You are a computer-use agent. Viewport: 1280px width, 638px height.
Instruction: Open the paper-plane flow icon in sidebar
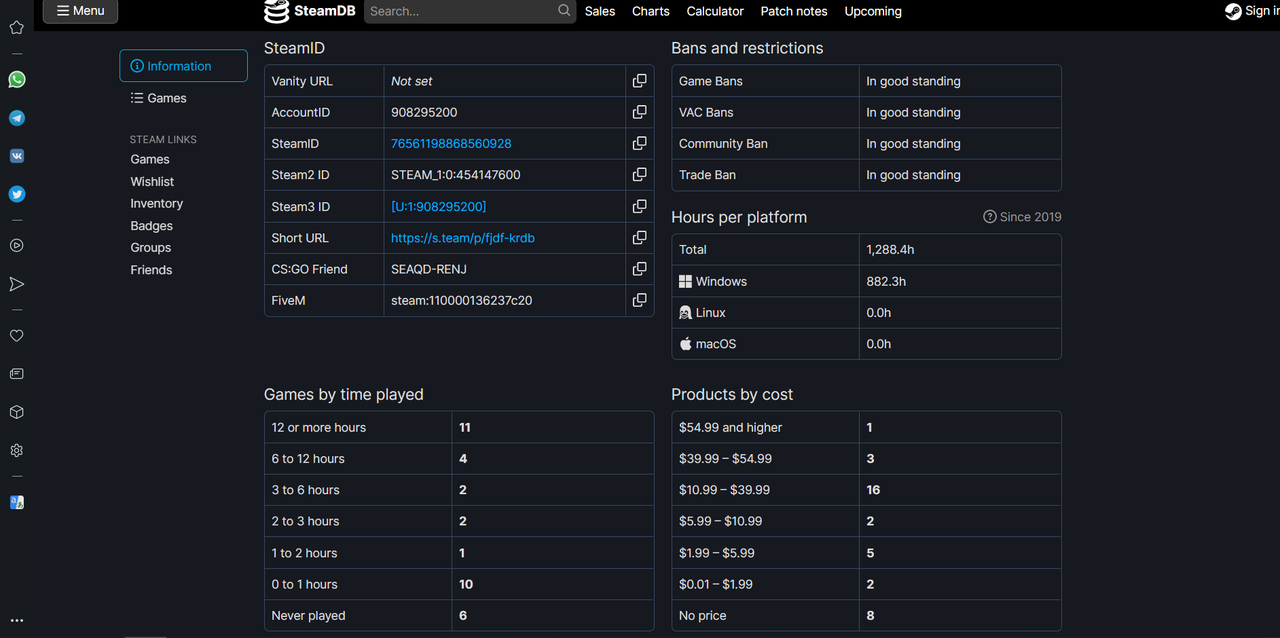point(17,284)
